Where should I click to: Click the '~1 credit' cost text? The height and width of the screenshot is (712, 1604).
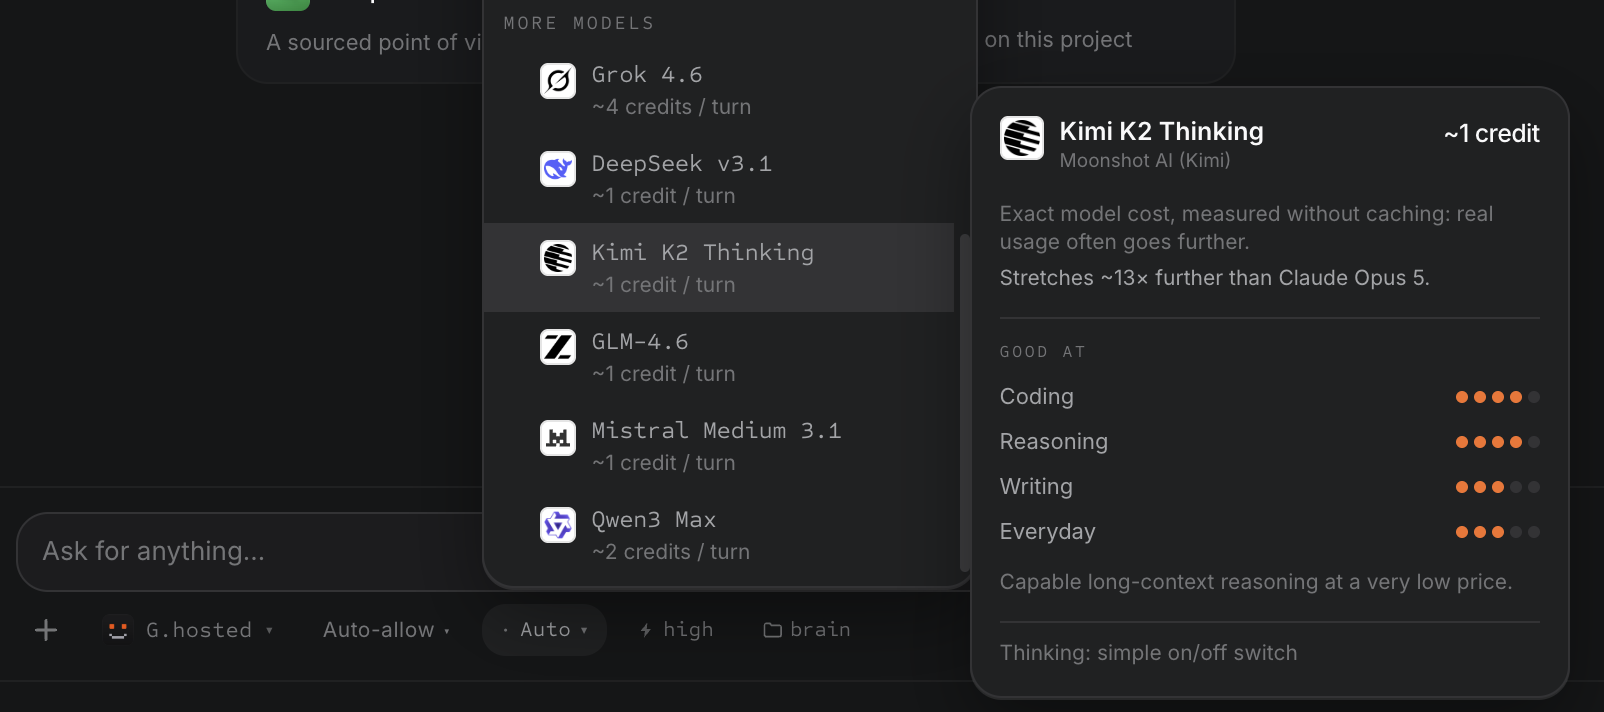[x=1491, y=134]
